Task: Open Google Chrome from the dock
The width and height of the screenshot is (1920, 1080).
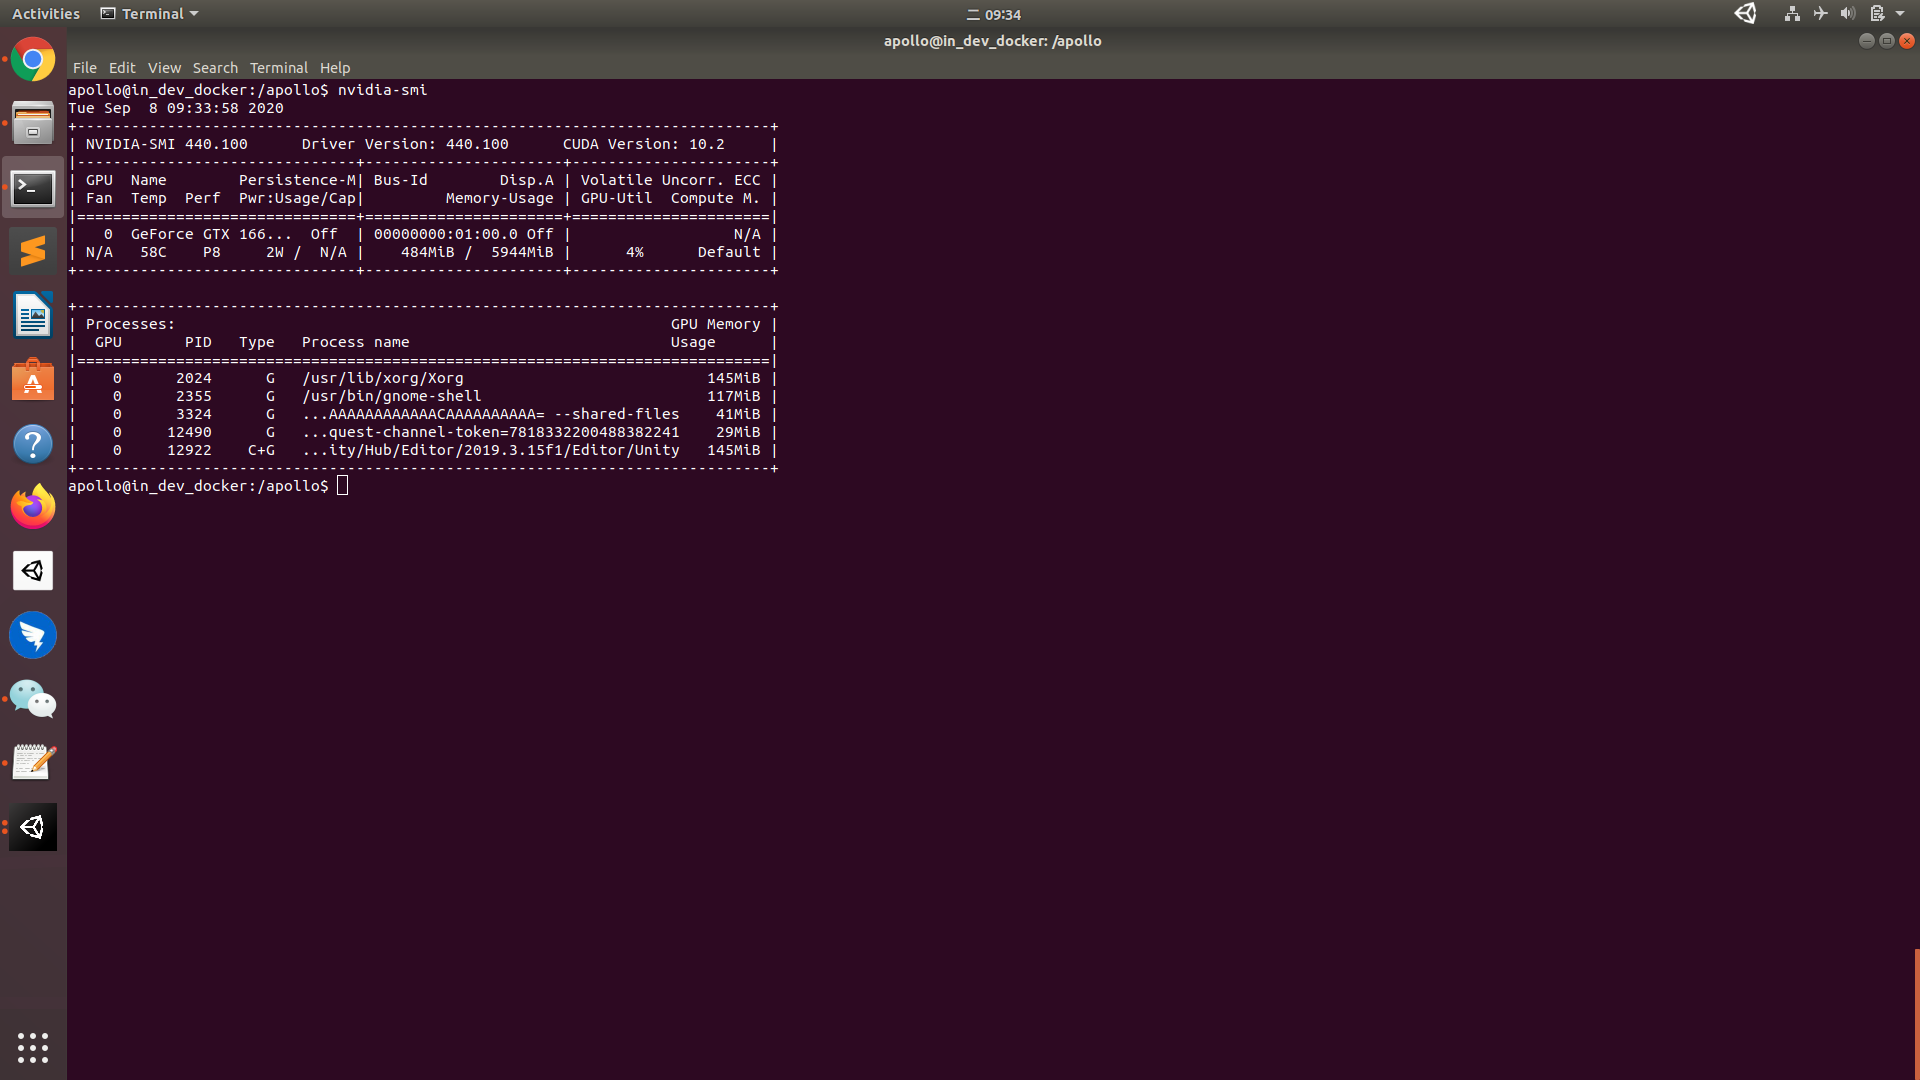Action: pos(33,61)
